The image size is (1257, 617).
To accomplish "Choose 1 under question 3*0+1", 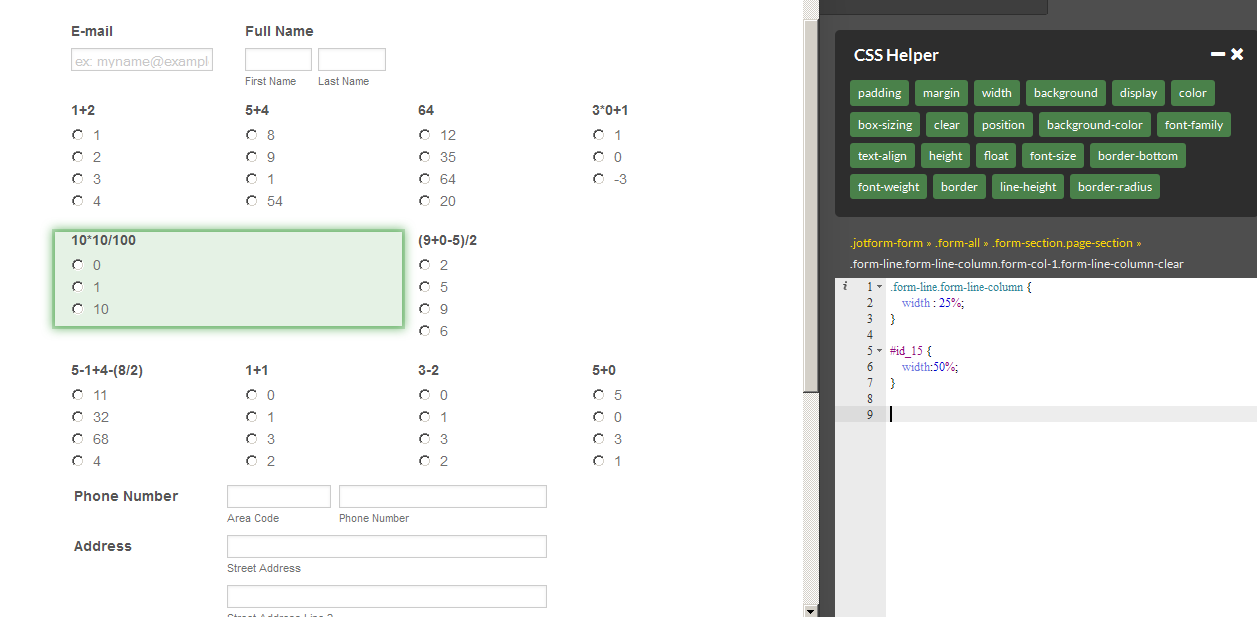I will click(599, 135).
